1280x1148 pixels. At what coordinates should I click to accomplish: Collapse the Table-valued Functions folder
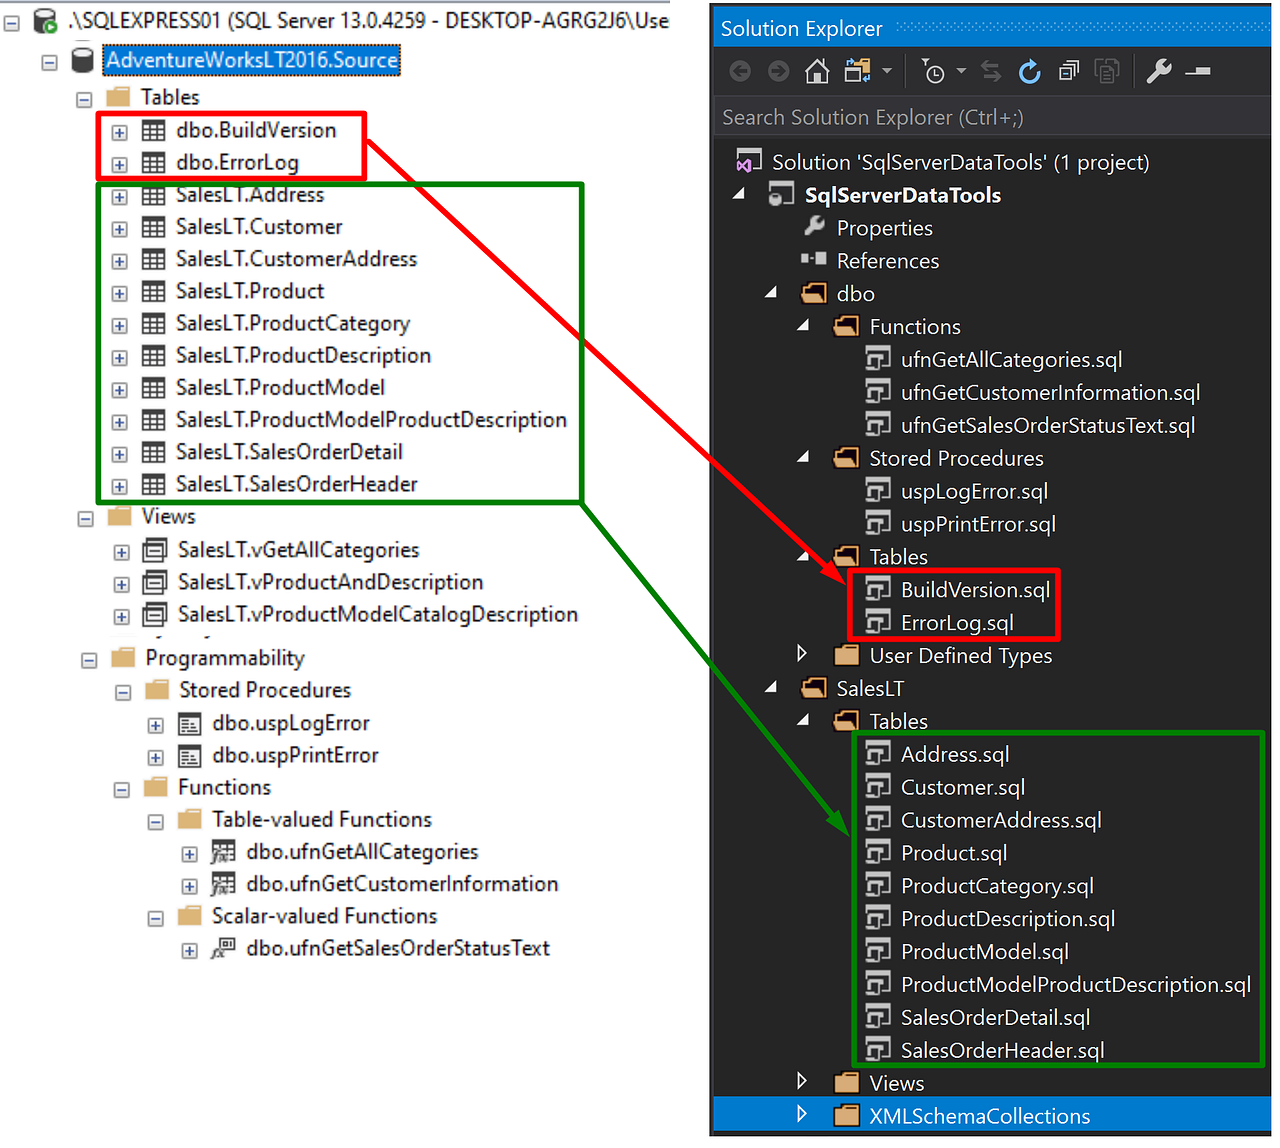point(155,822)
